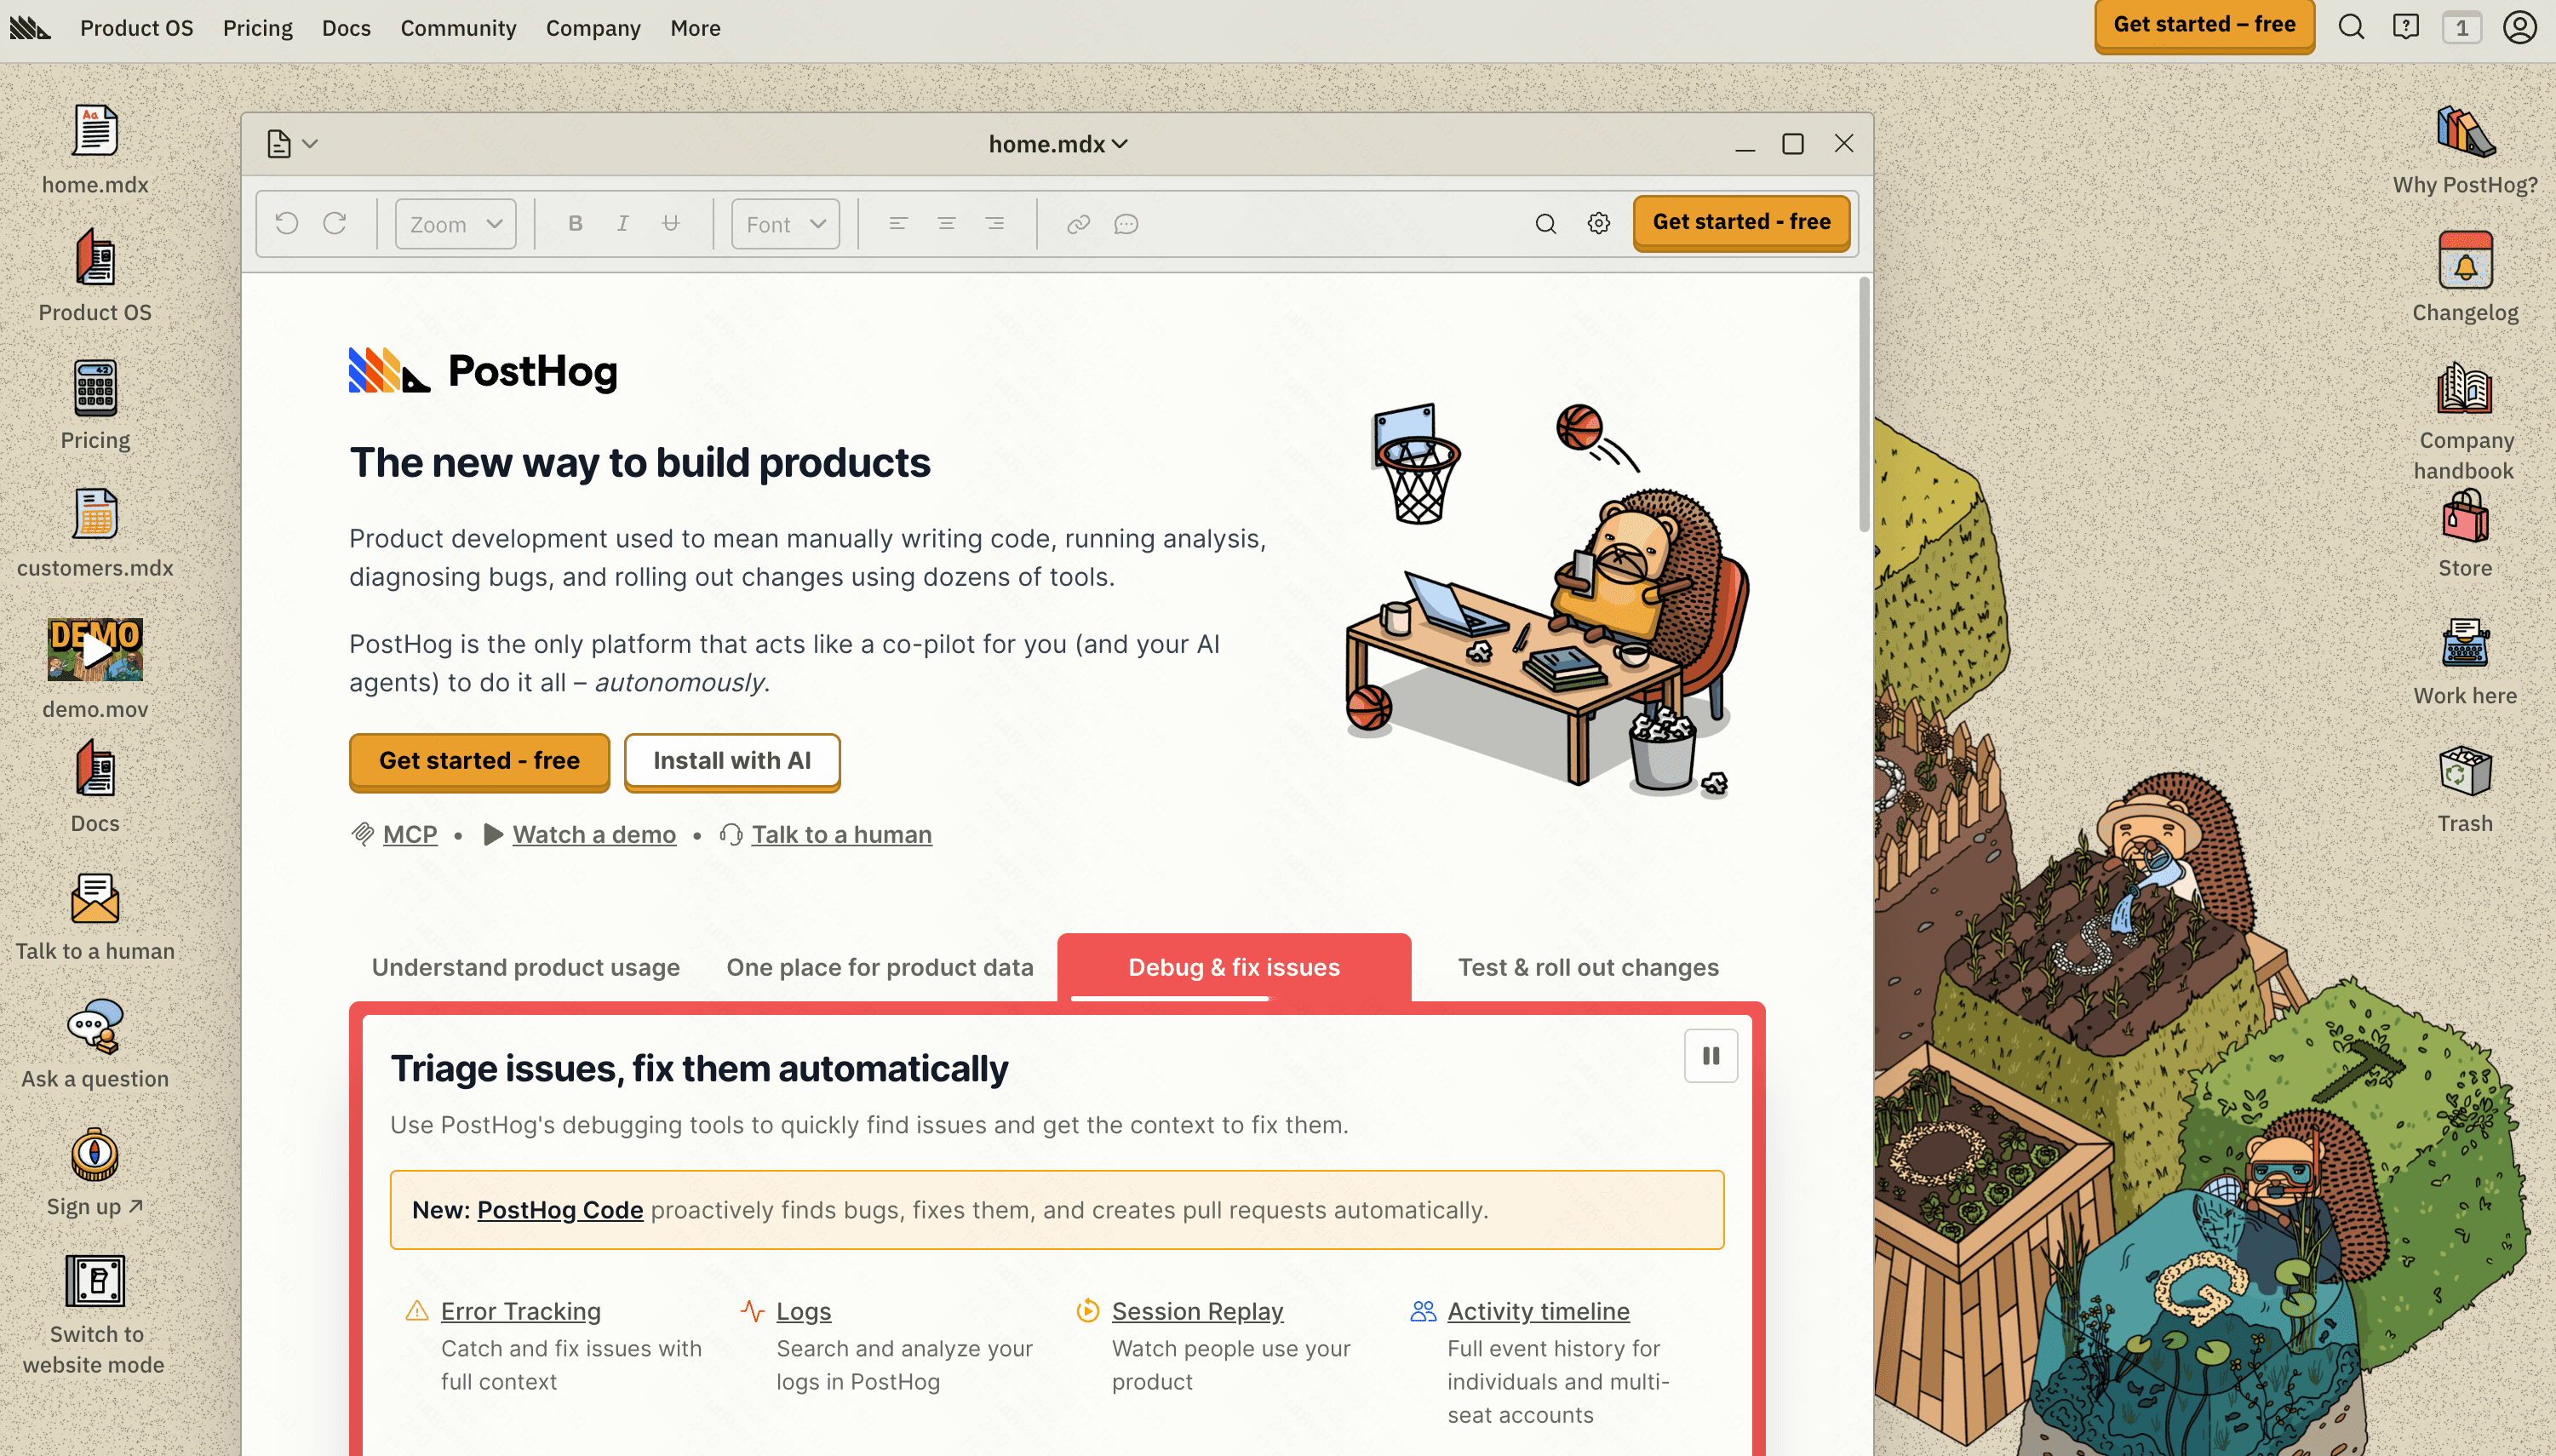The height and width of the screenshot is (1456, 2556).
Task: Open the Trash desktop icon
Action: [2465, 771]
